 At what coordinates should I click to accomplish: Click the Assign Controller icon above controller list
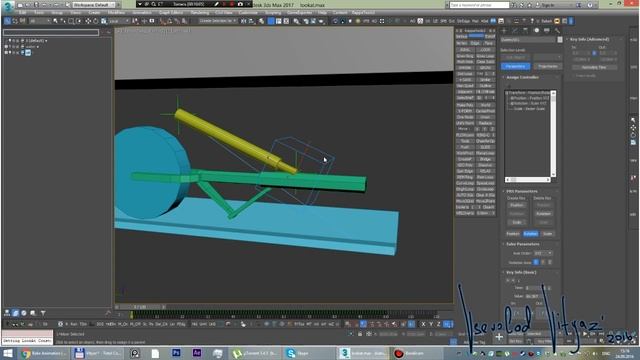click(x=509, y=86)
